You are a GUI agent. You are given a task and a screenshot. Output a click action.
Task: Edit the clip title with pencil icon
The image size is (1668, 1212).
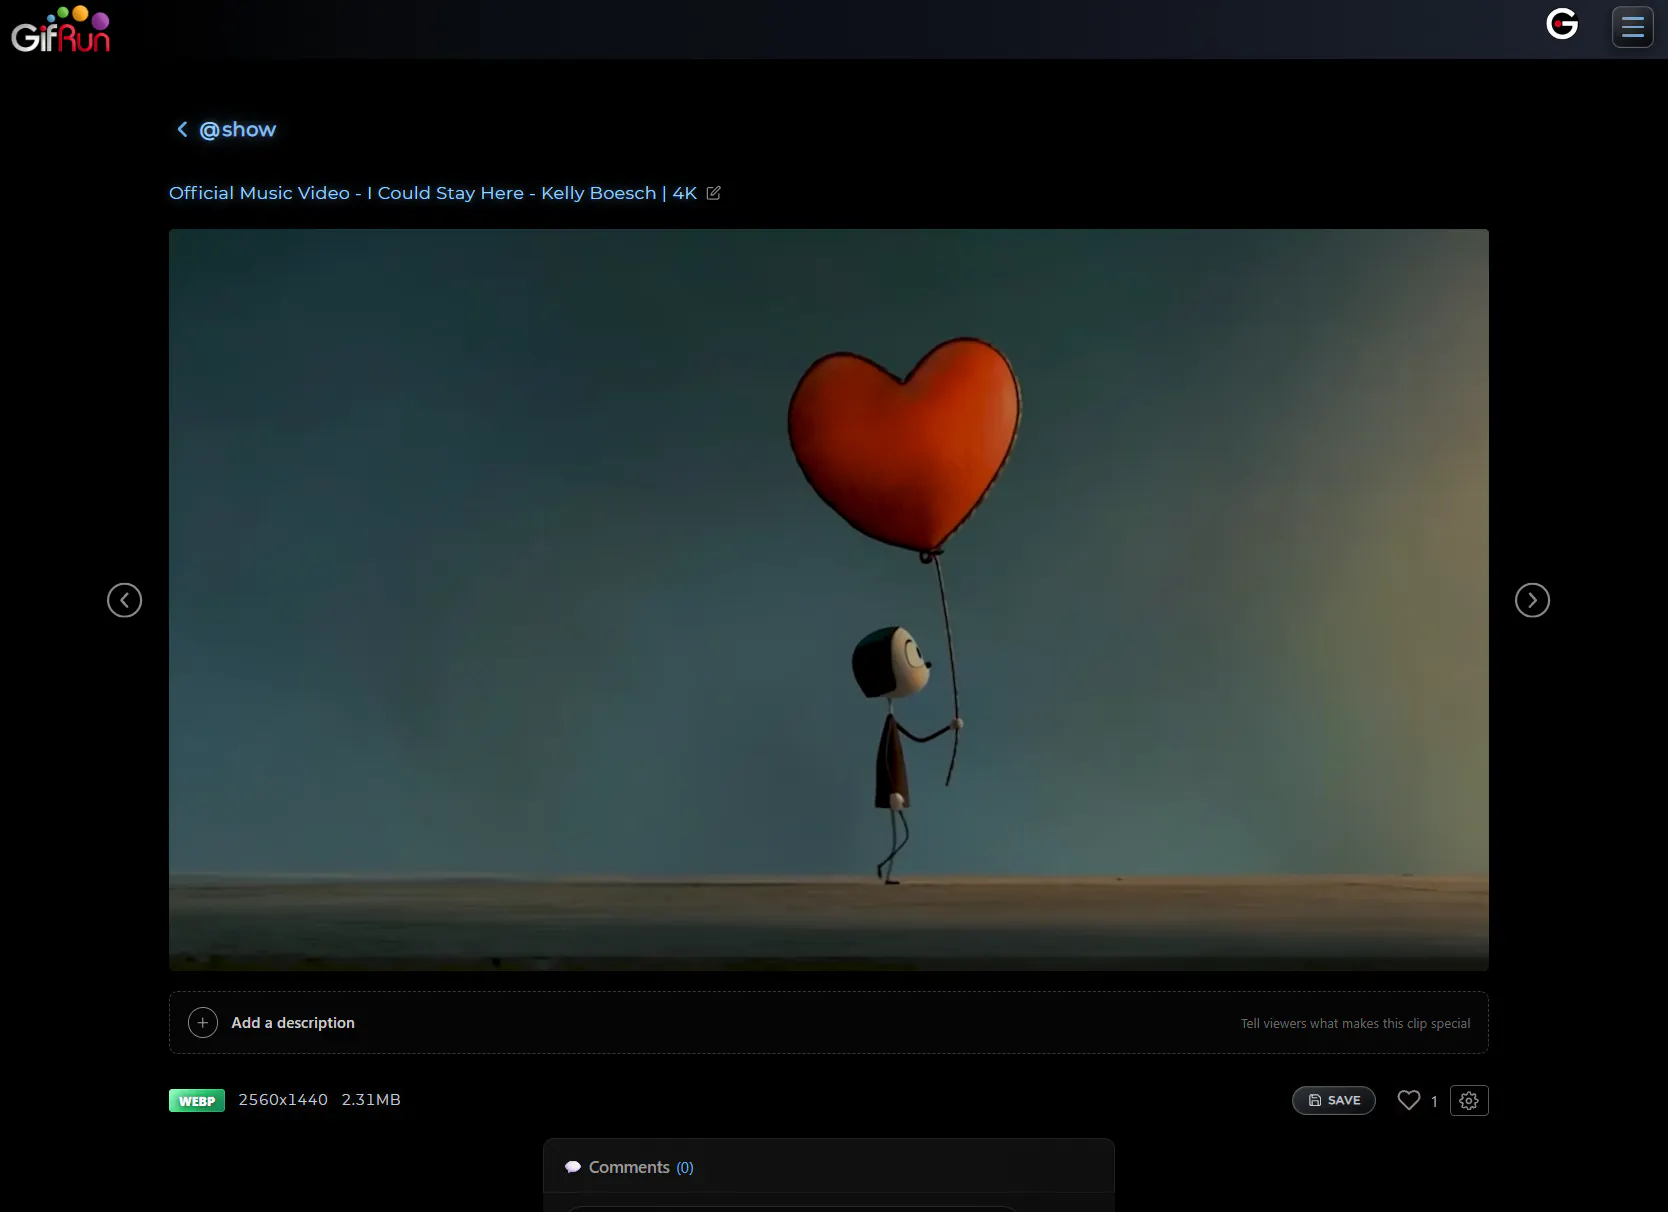(713, 193)
